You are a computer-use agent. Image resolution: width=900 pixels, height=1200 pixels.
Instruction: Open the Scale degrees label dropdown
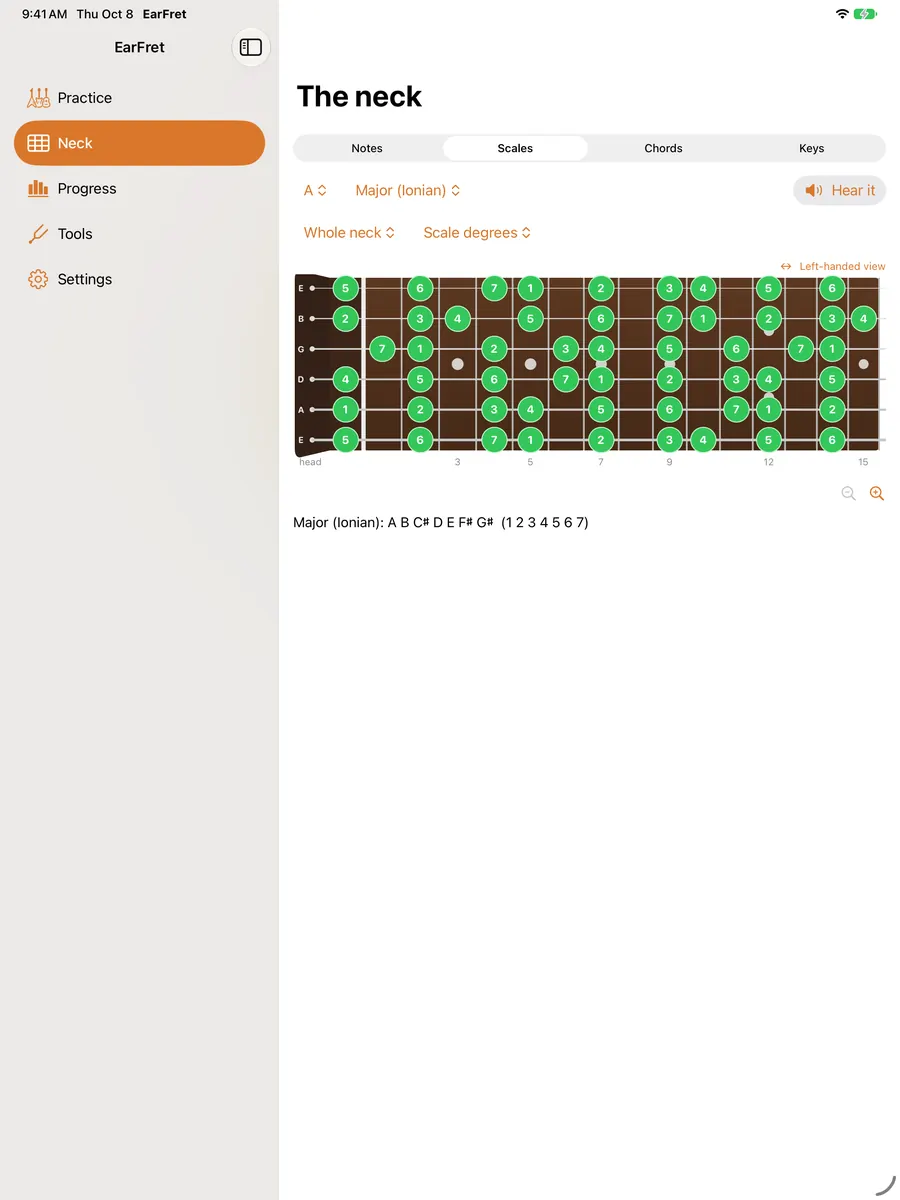477,232
